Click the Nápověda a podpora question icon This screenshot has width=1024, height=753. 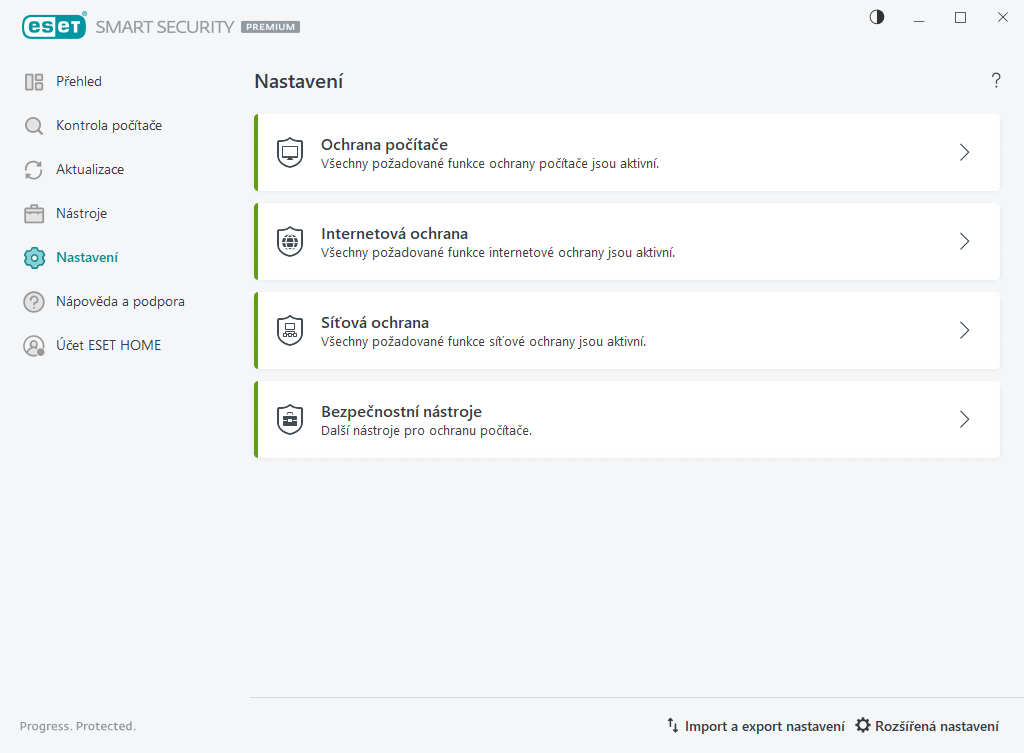(x=34, y=302)
